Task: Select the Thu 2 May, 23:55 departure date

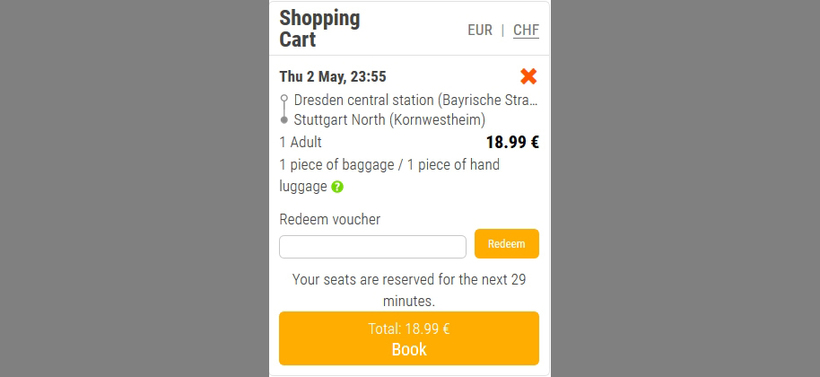Action: pyautogui.click(x=333, y=77)
